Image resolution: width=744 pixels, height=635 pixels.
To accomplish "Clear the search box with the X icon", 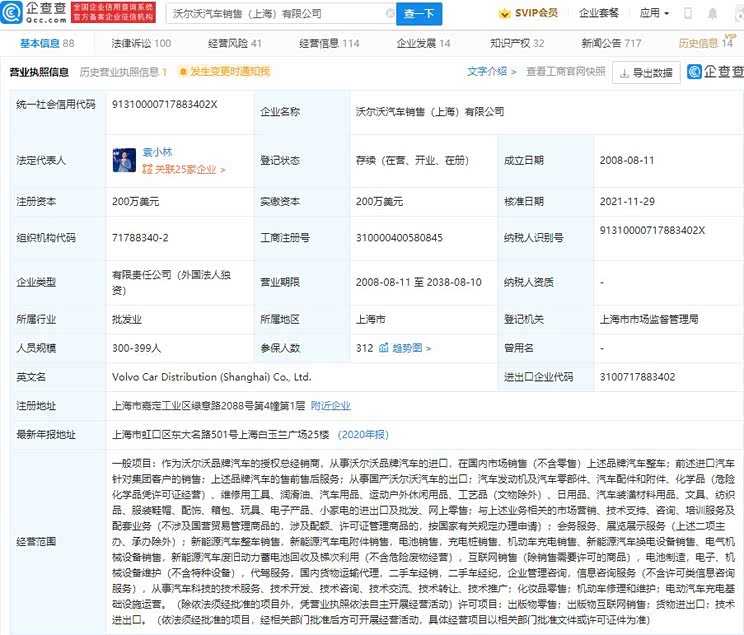I will point(390,13).
